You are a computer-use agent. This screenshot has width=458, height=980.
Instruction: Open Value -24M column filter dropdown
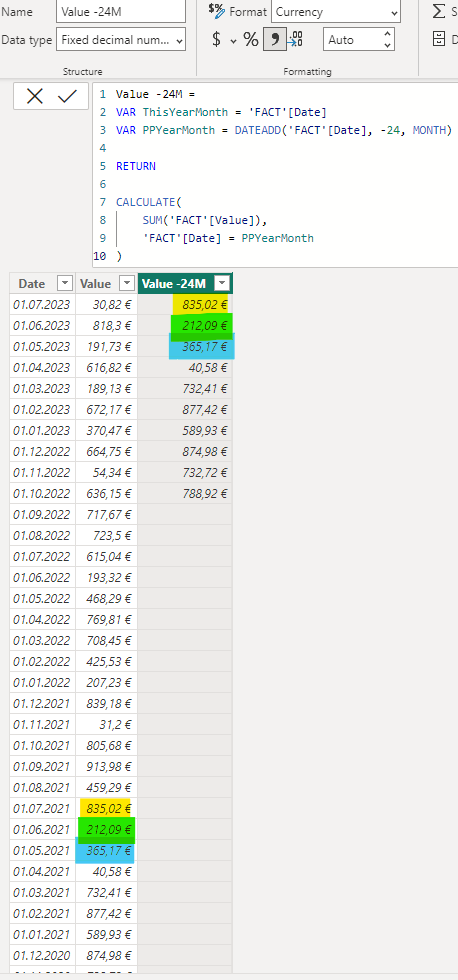(222, 284)
